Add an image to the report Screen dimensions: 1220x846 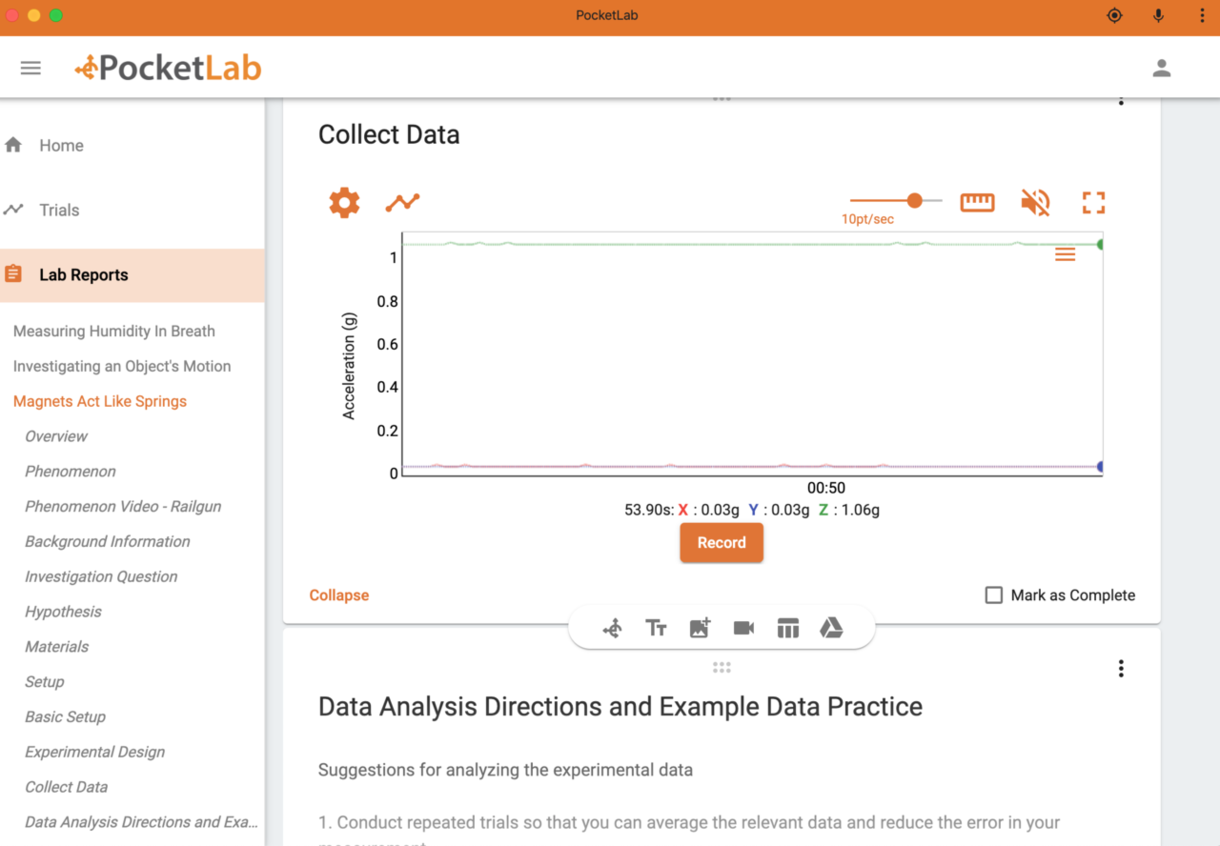tap(699, 628)
